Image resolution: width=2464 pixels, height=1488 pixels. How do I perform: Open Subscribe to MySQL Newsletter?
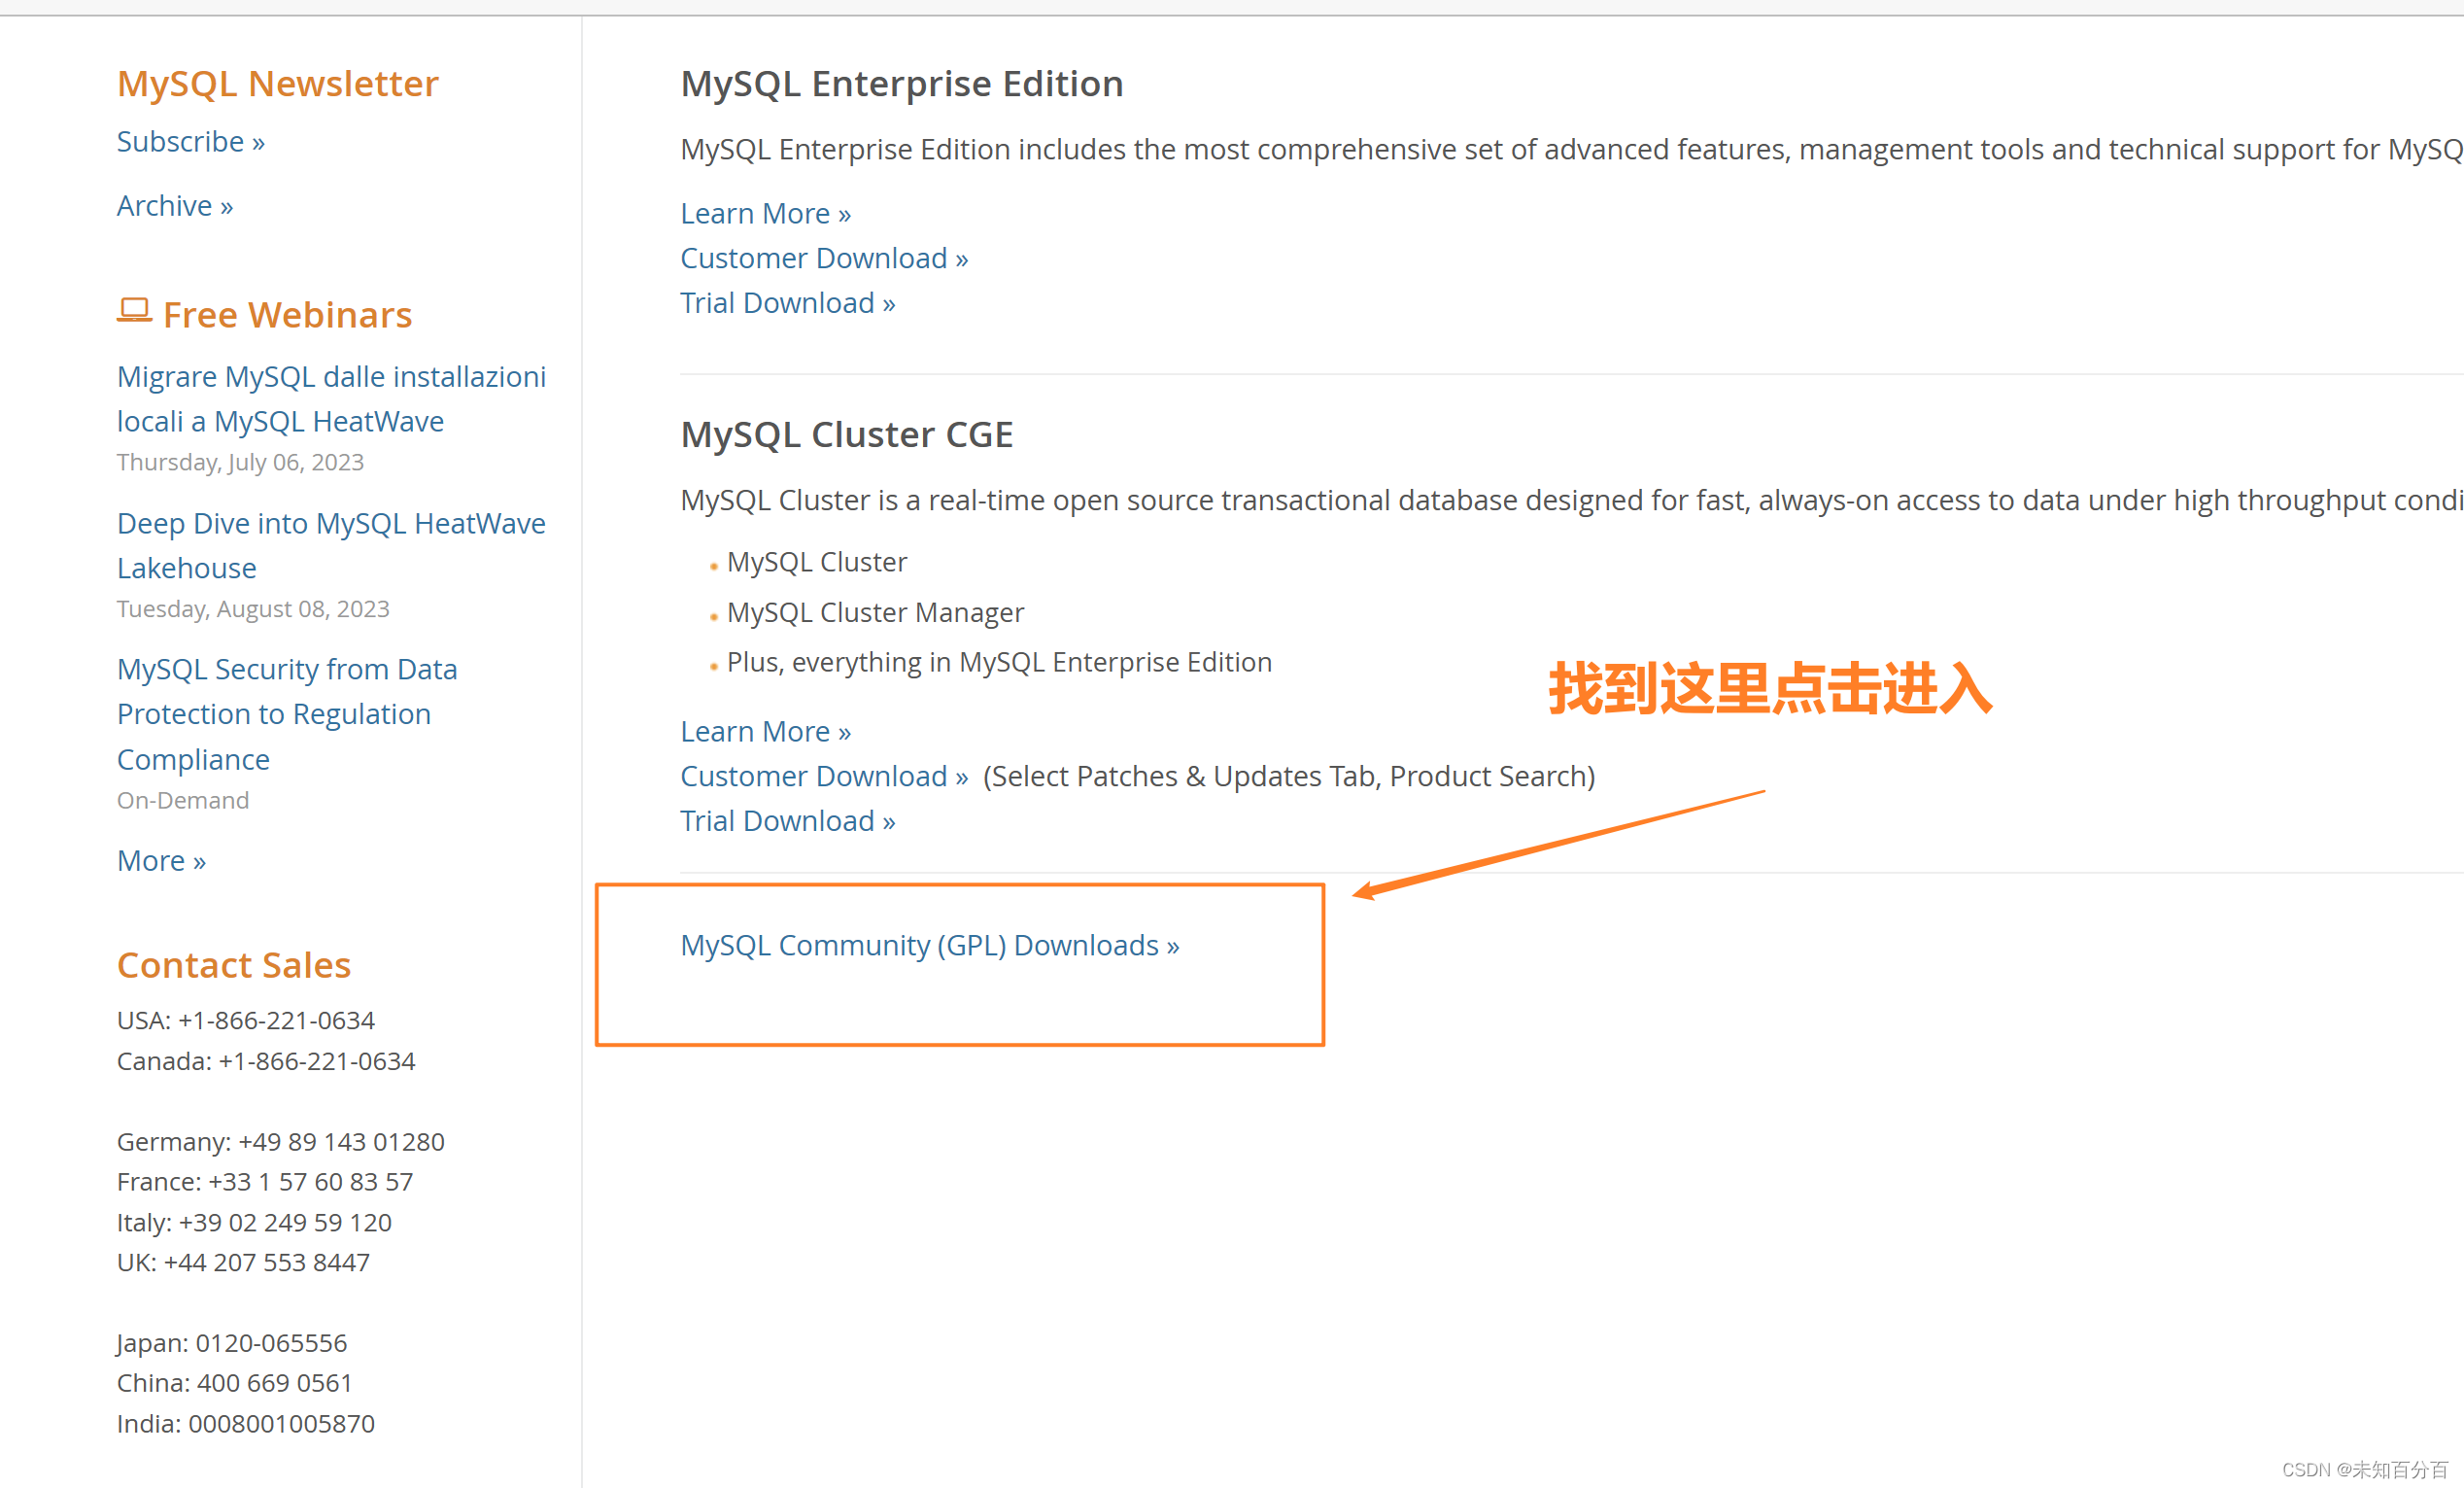pos(190,141)
